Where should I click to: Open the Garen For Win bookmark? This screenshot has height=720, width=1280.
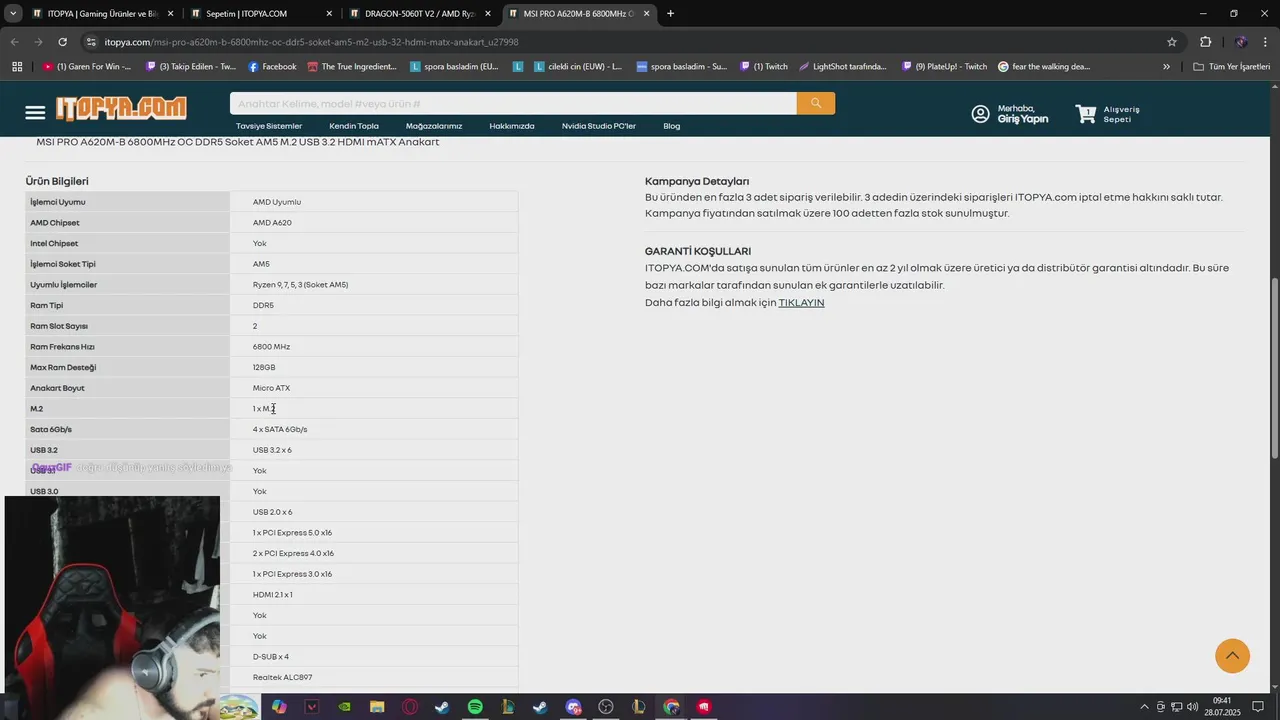click(86, 67)
